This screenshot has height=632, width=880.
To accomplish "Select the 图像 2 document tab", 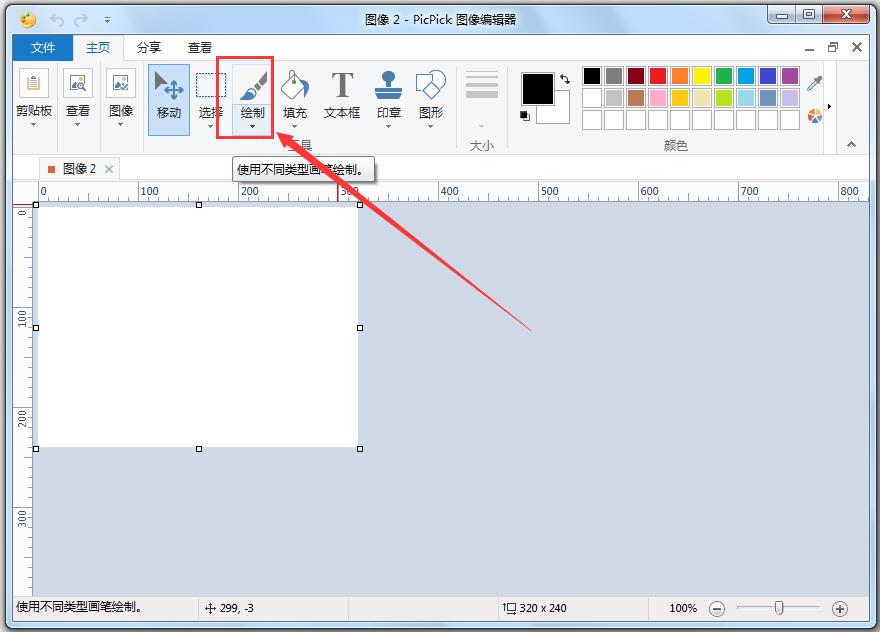I will pos(79,169).
